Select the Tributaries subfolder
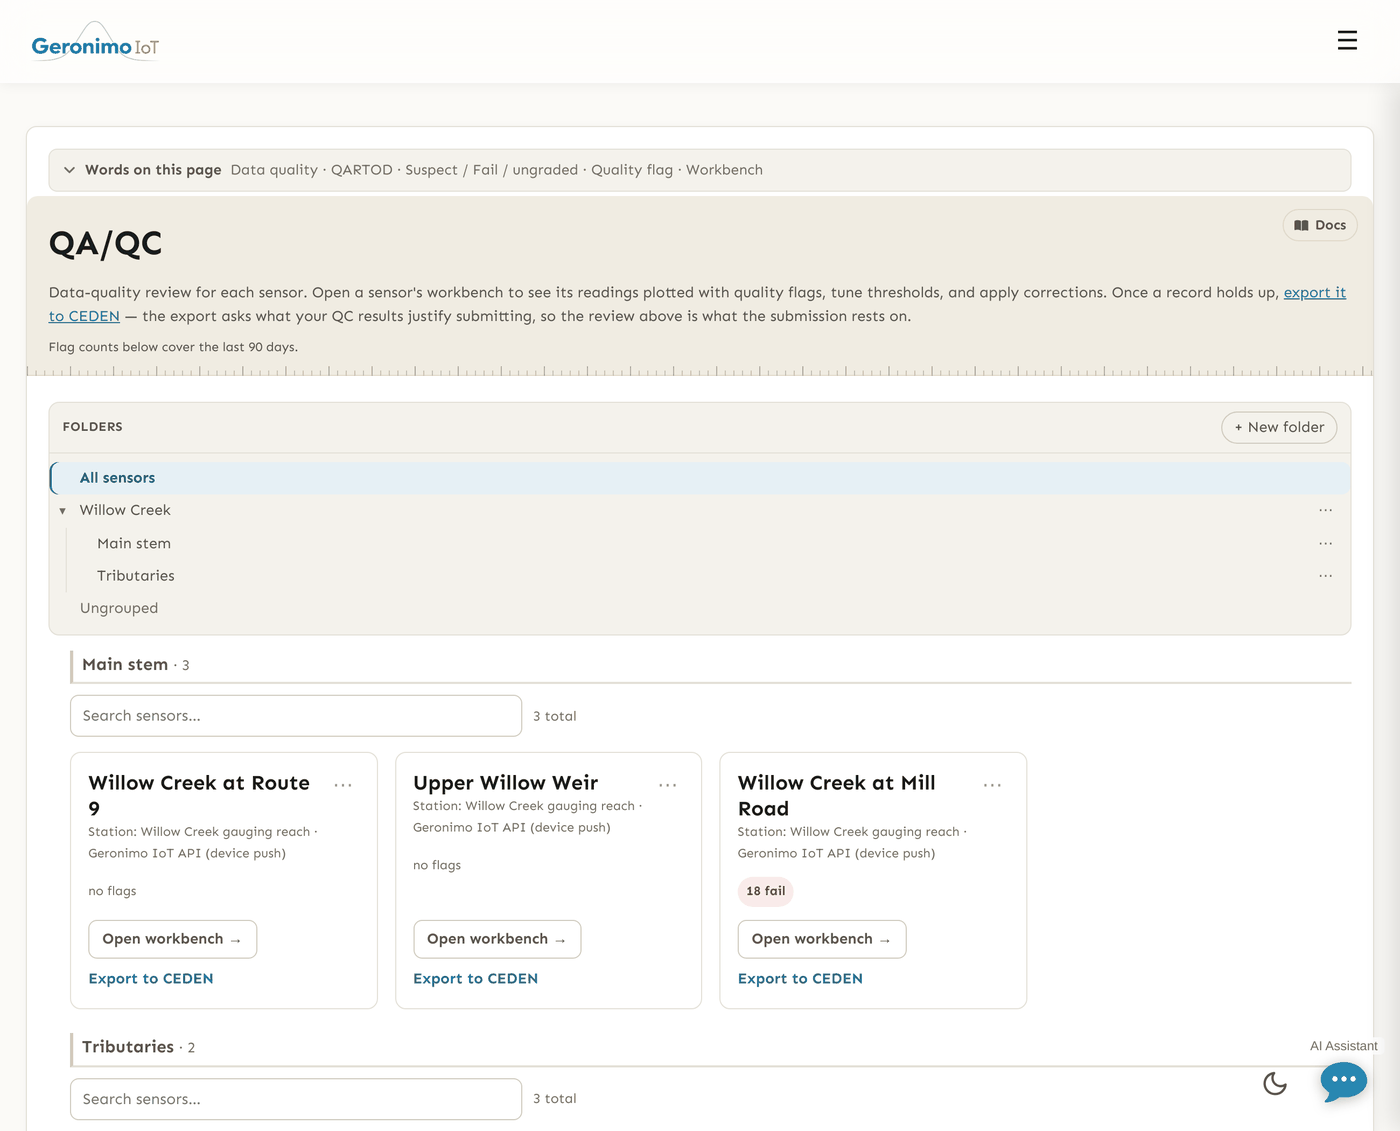Image resolution: width=1400 pixels, height=1131 pixels. pyautogui.click(x=136, y=576)
